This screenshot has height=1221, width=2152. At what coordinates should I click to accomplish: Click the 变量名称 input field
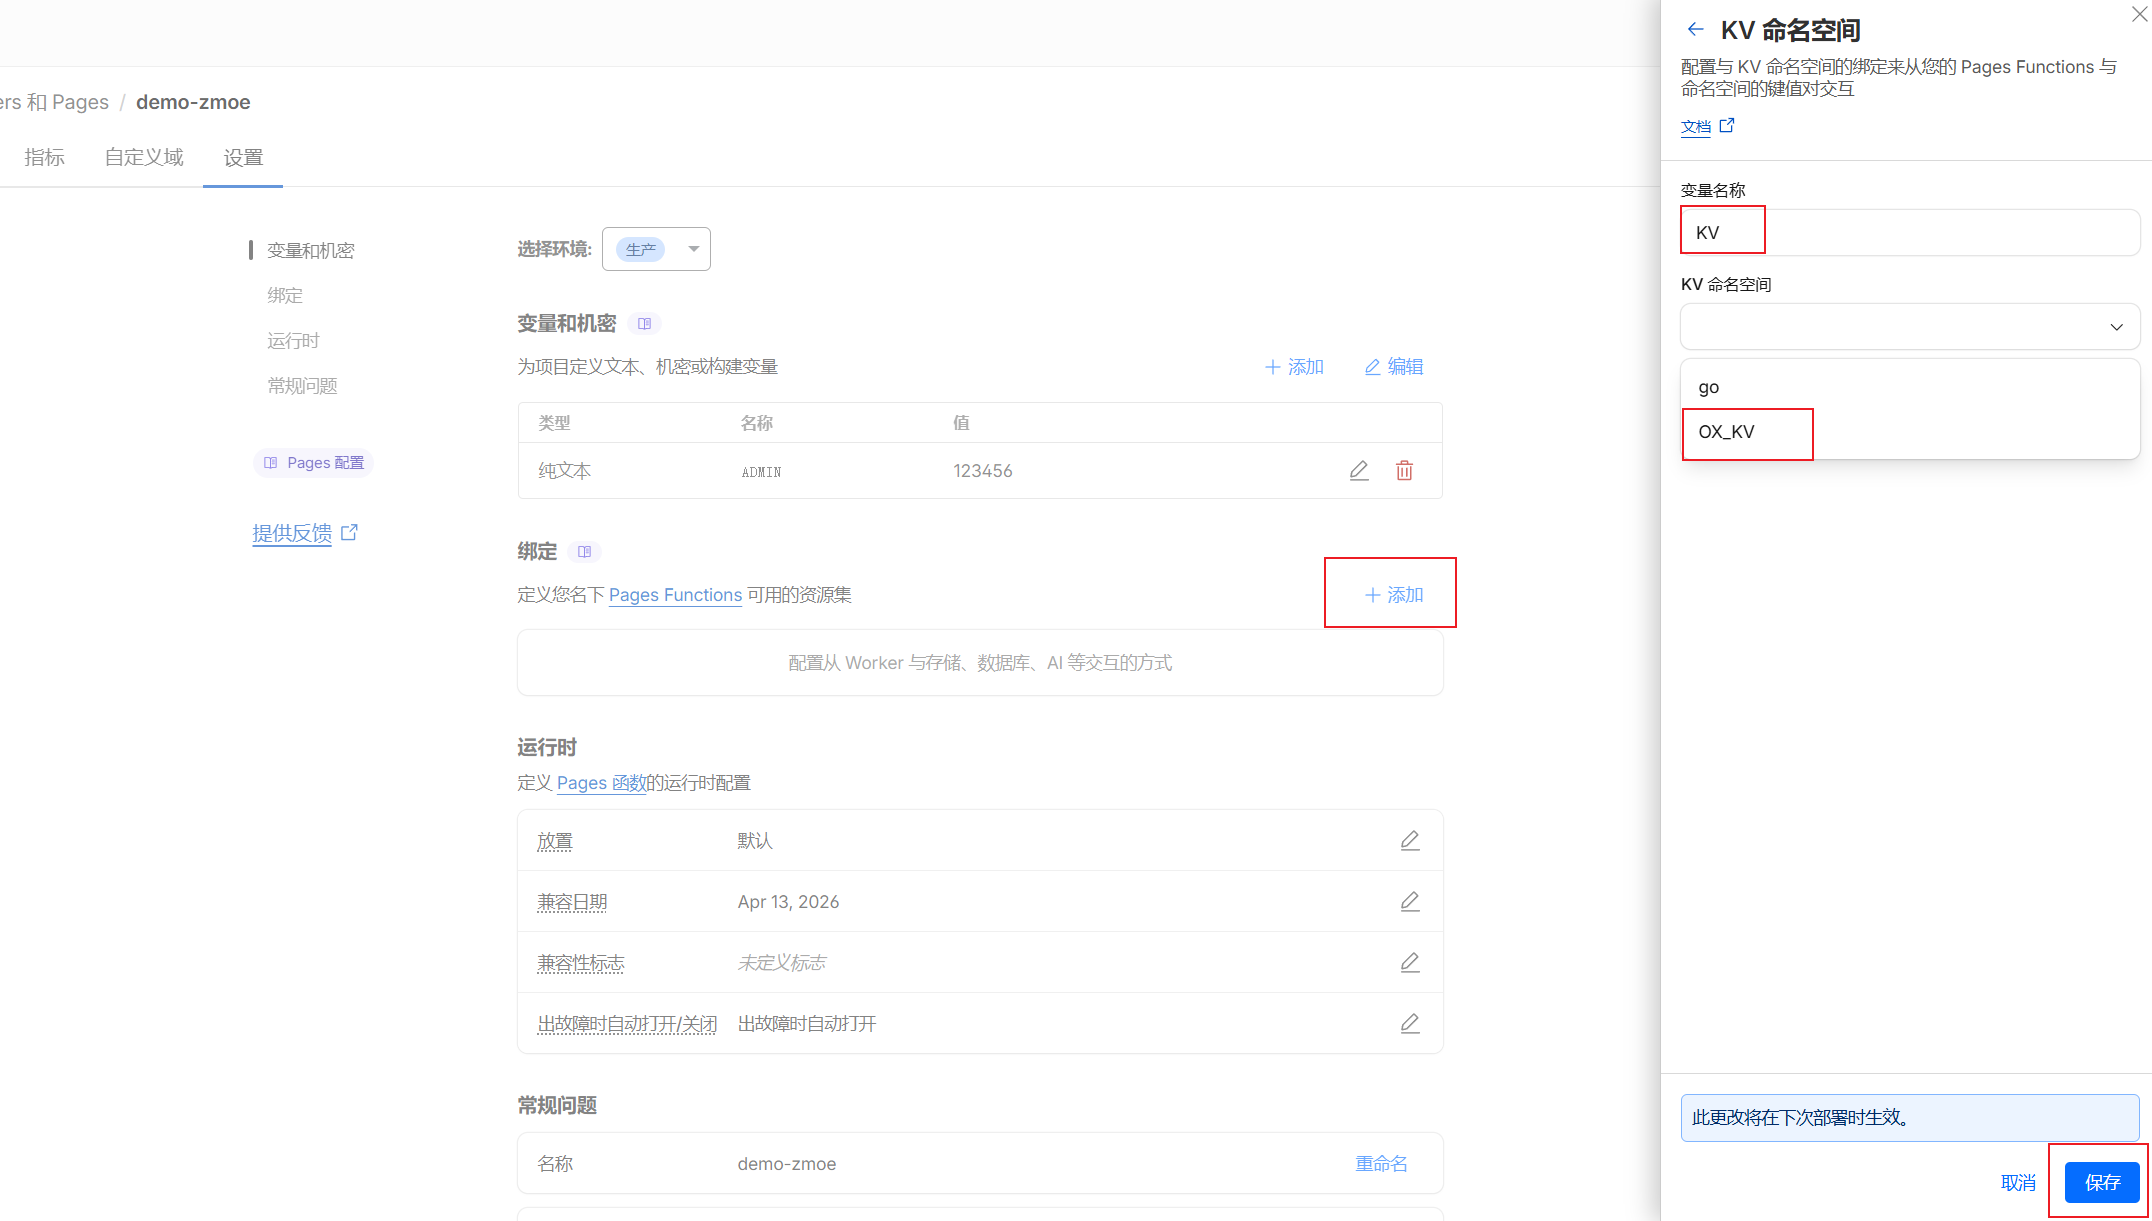[1909, 233]
